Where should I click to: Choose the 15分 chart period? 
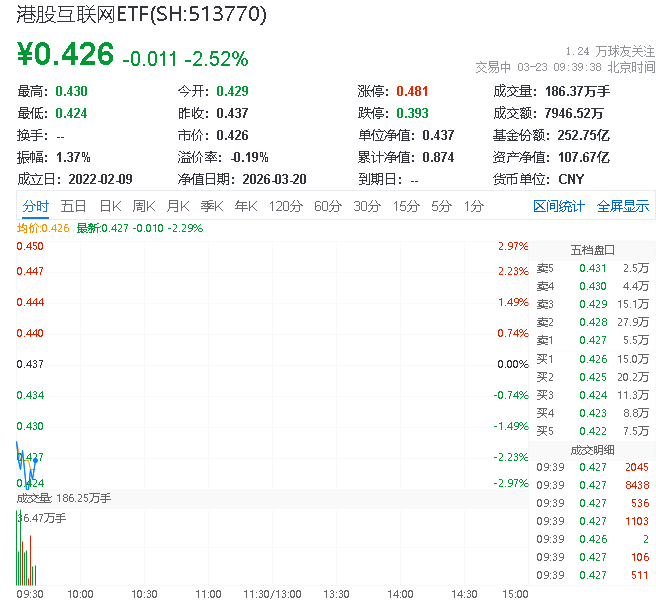pos(406,206)
